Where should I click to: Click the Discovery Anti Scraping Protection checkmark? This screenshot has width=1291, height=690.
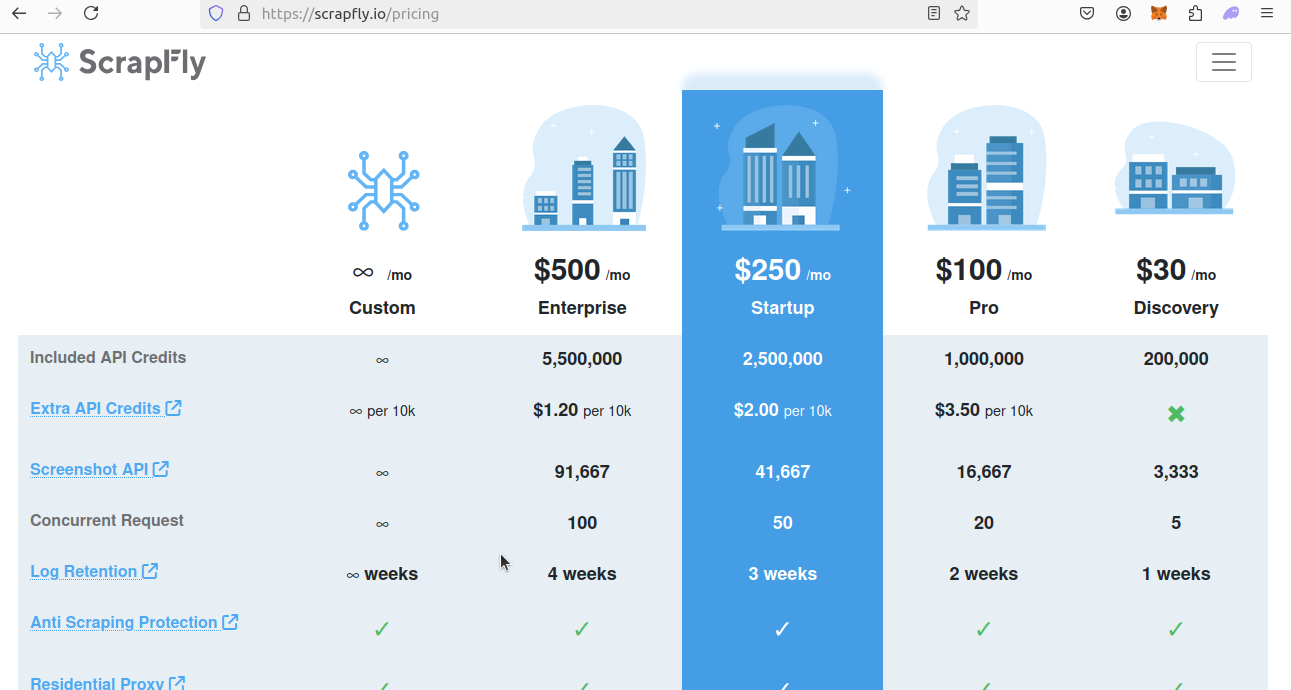[x=1176, y=629]
